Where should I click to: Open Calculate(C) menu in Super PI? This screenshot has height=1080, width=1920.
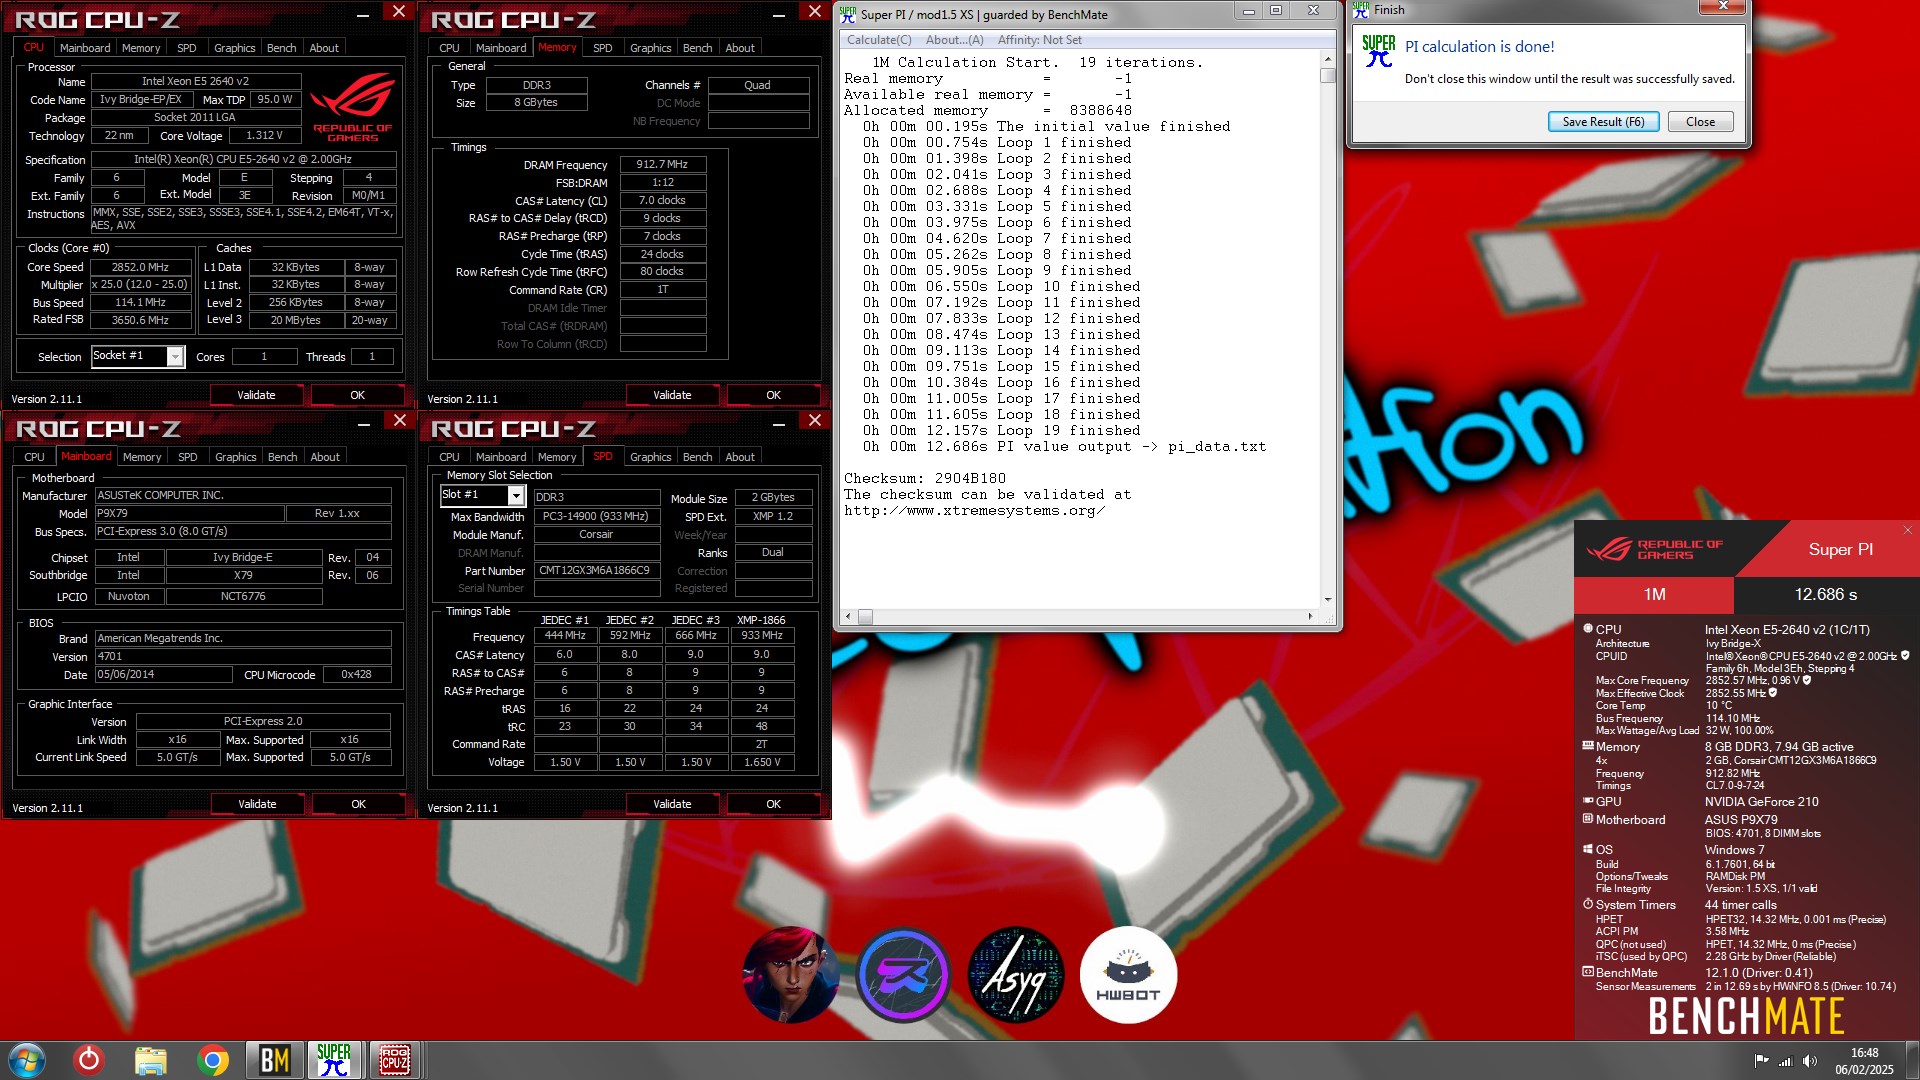[879, 40]
